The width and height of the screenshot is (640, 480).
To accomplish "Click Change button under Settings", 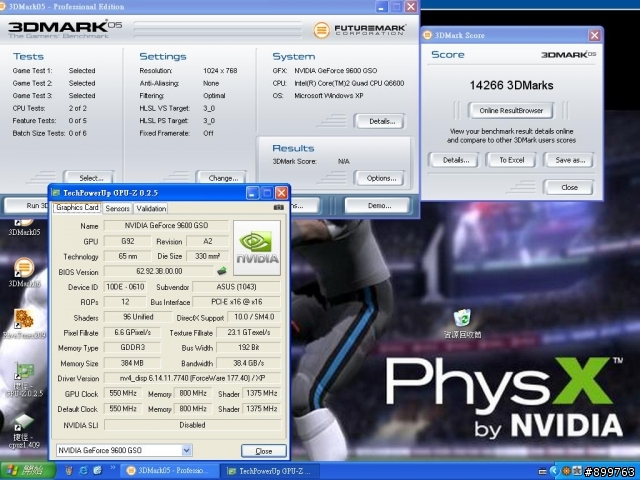I will (x=222, y=178).
